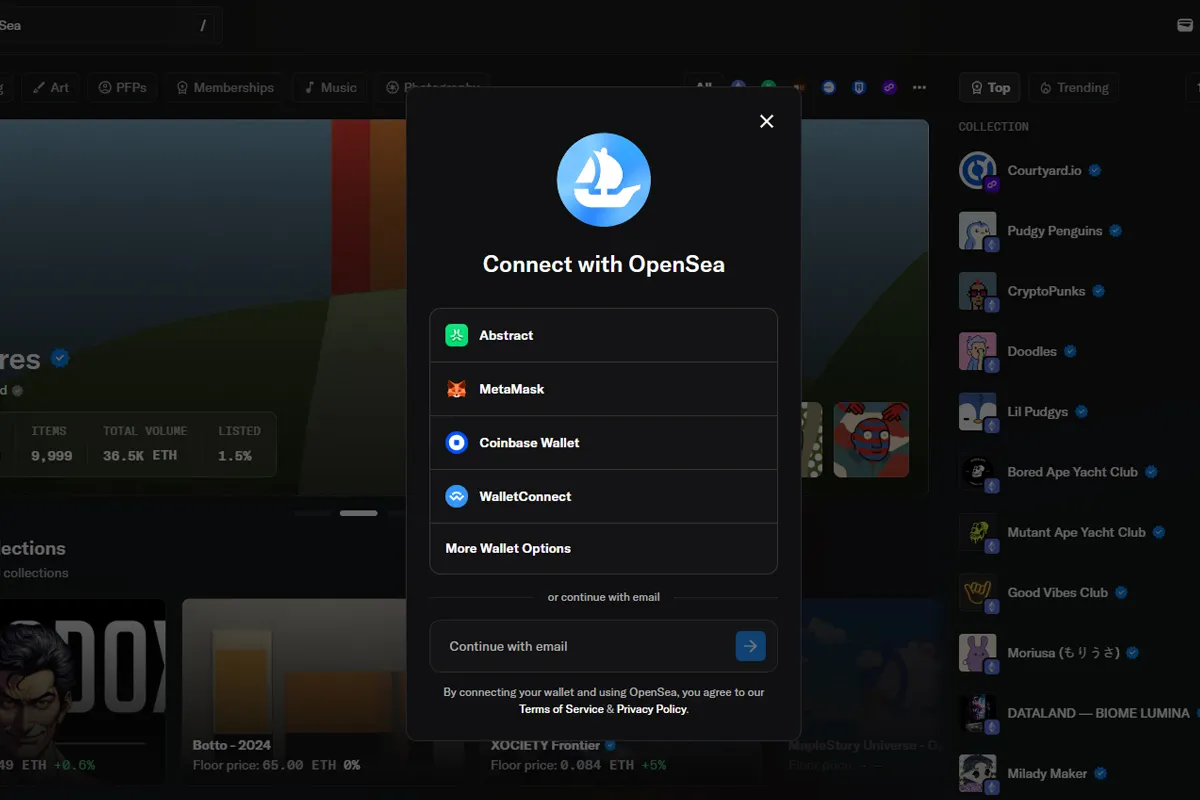
Task: Open Pudgy Penguins collection
Action: (1055, 231)
